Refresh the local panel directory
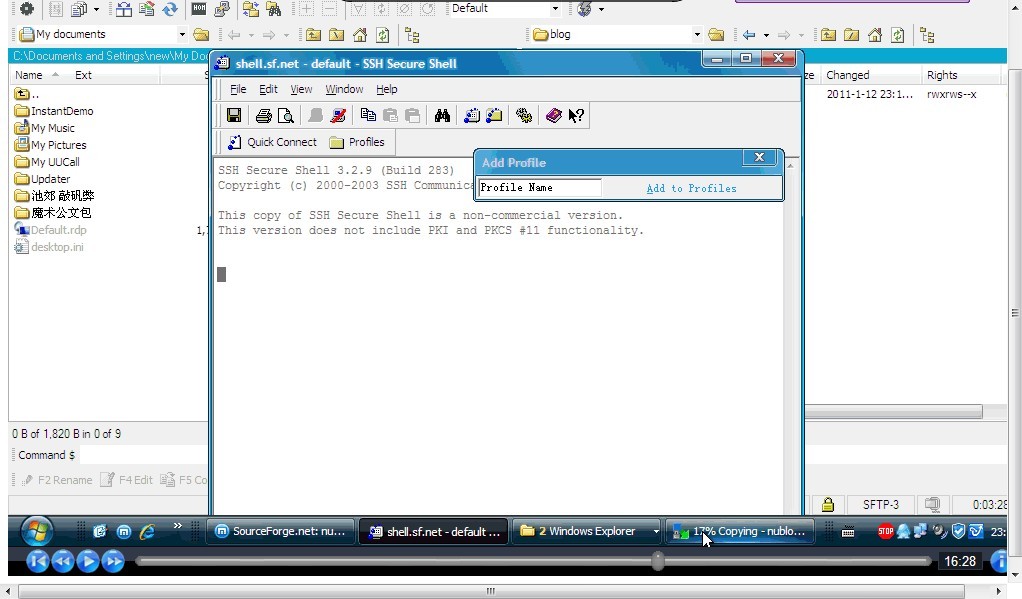This screenshot has width=1022, height=599. (383, 35)
